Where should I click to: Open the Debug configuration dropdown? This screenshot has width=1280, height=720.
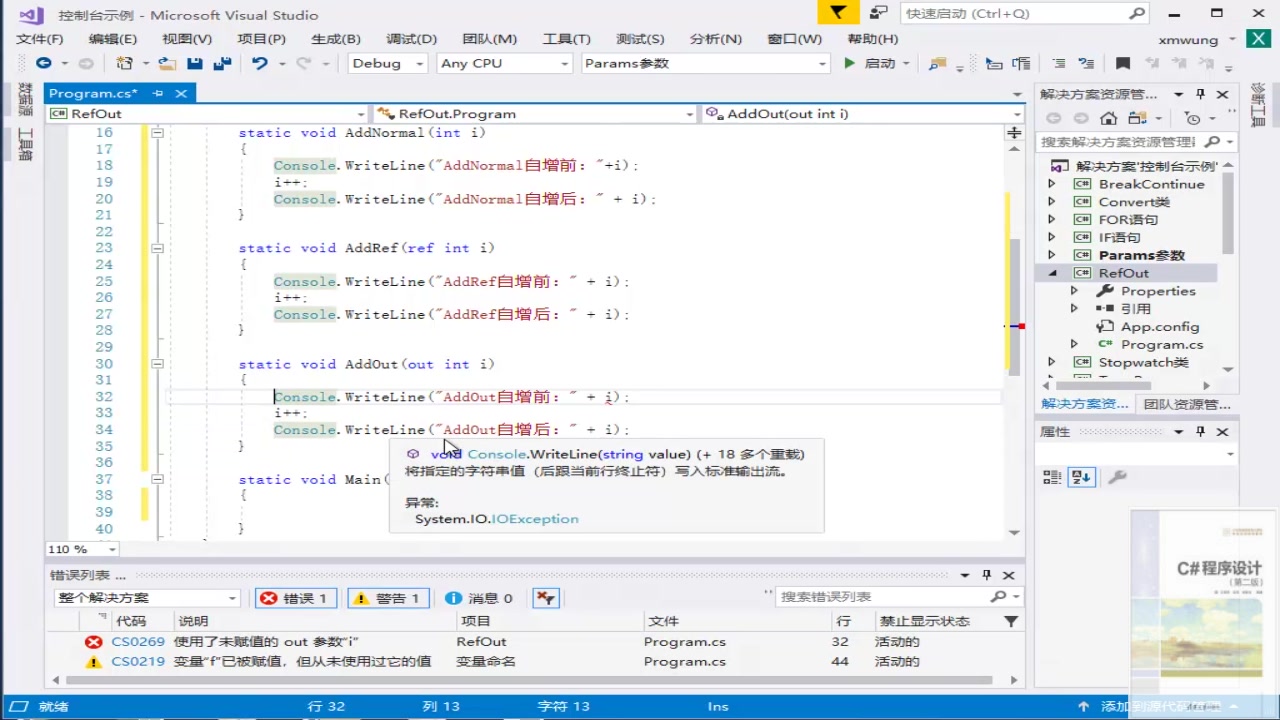click(387, 63)
